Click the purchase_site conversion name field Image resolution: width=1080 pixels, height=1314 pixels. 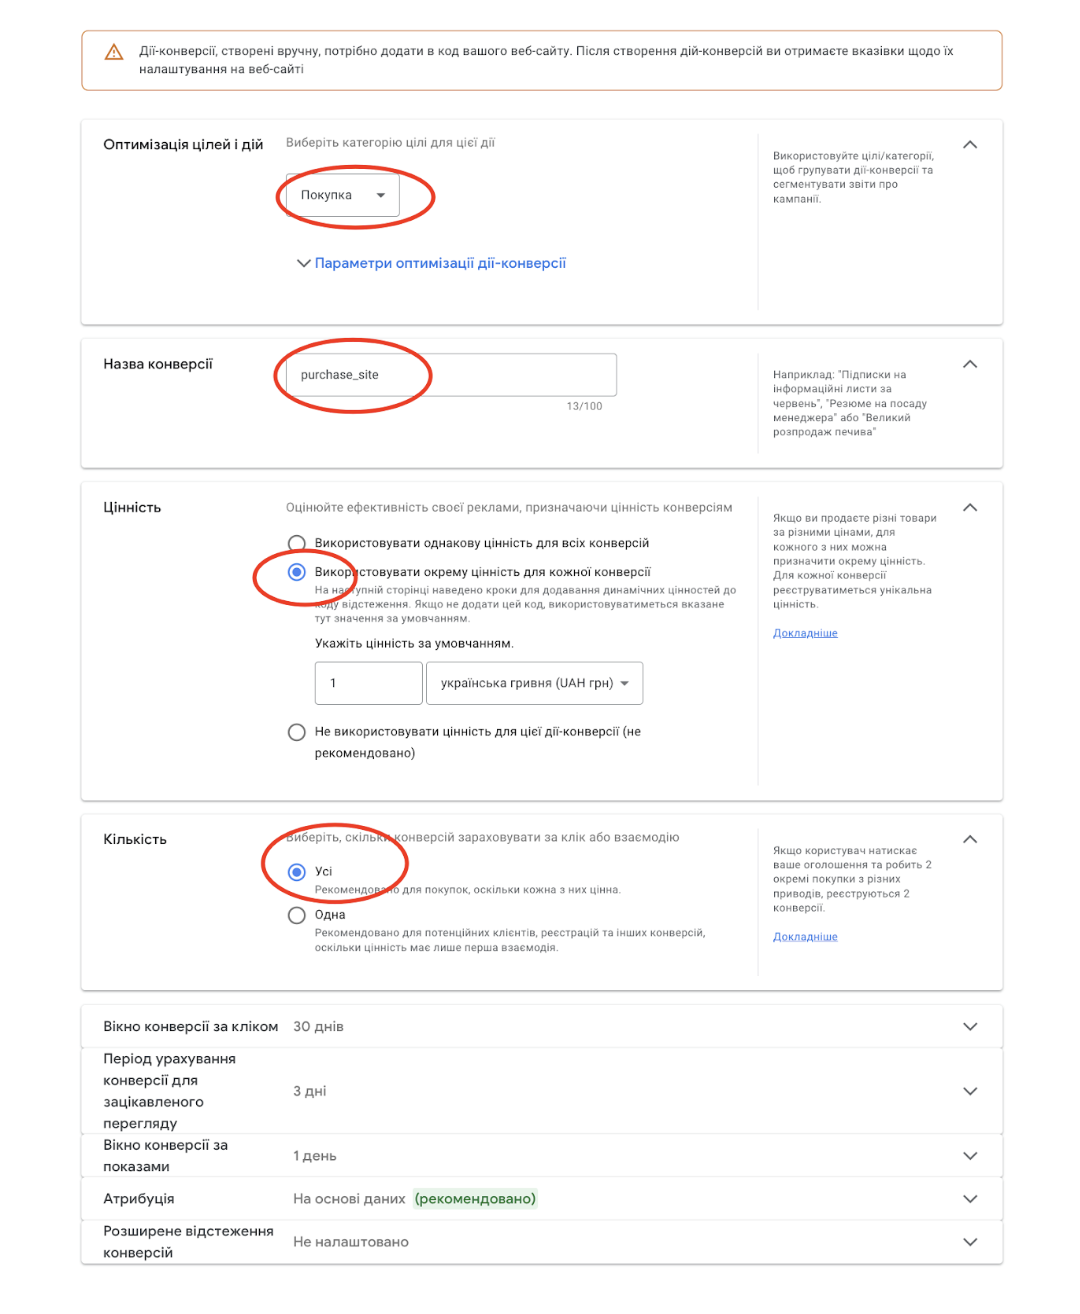[451, 375]
